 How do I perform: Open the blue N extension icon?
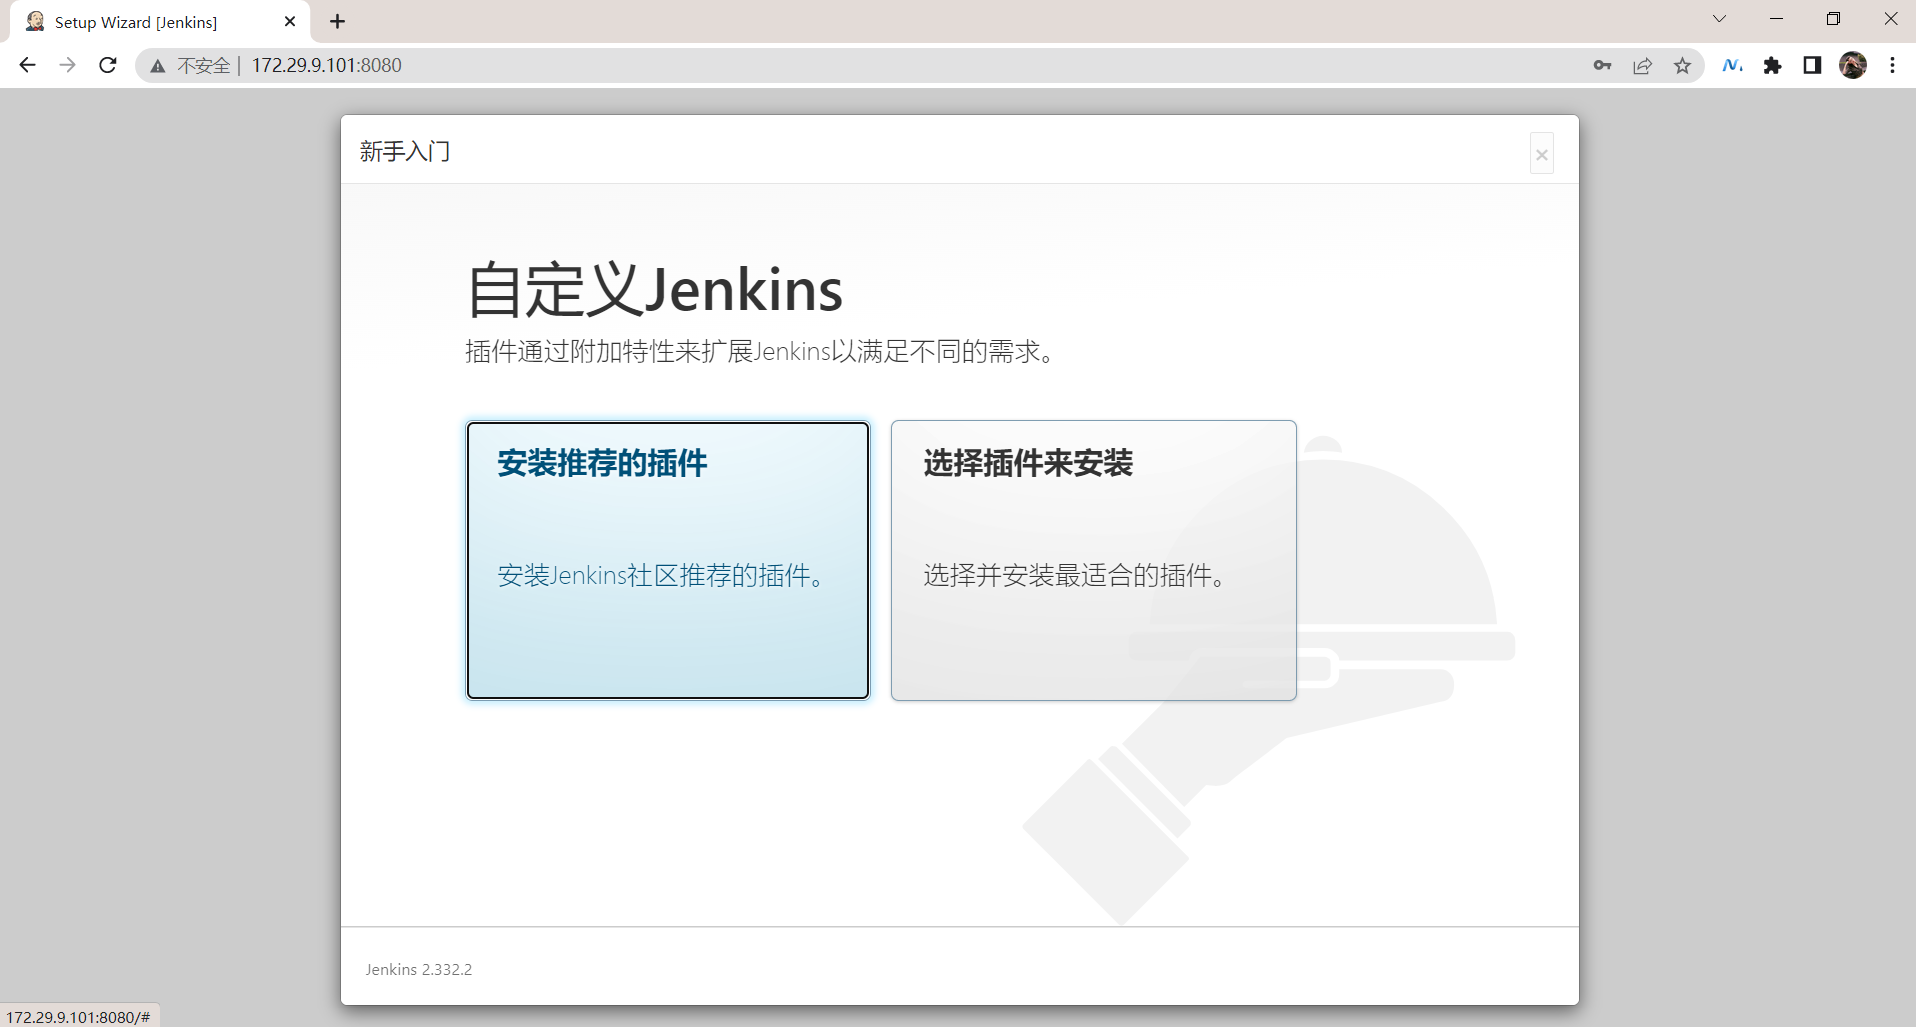pyautogui.click(x=1732, y=65)
